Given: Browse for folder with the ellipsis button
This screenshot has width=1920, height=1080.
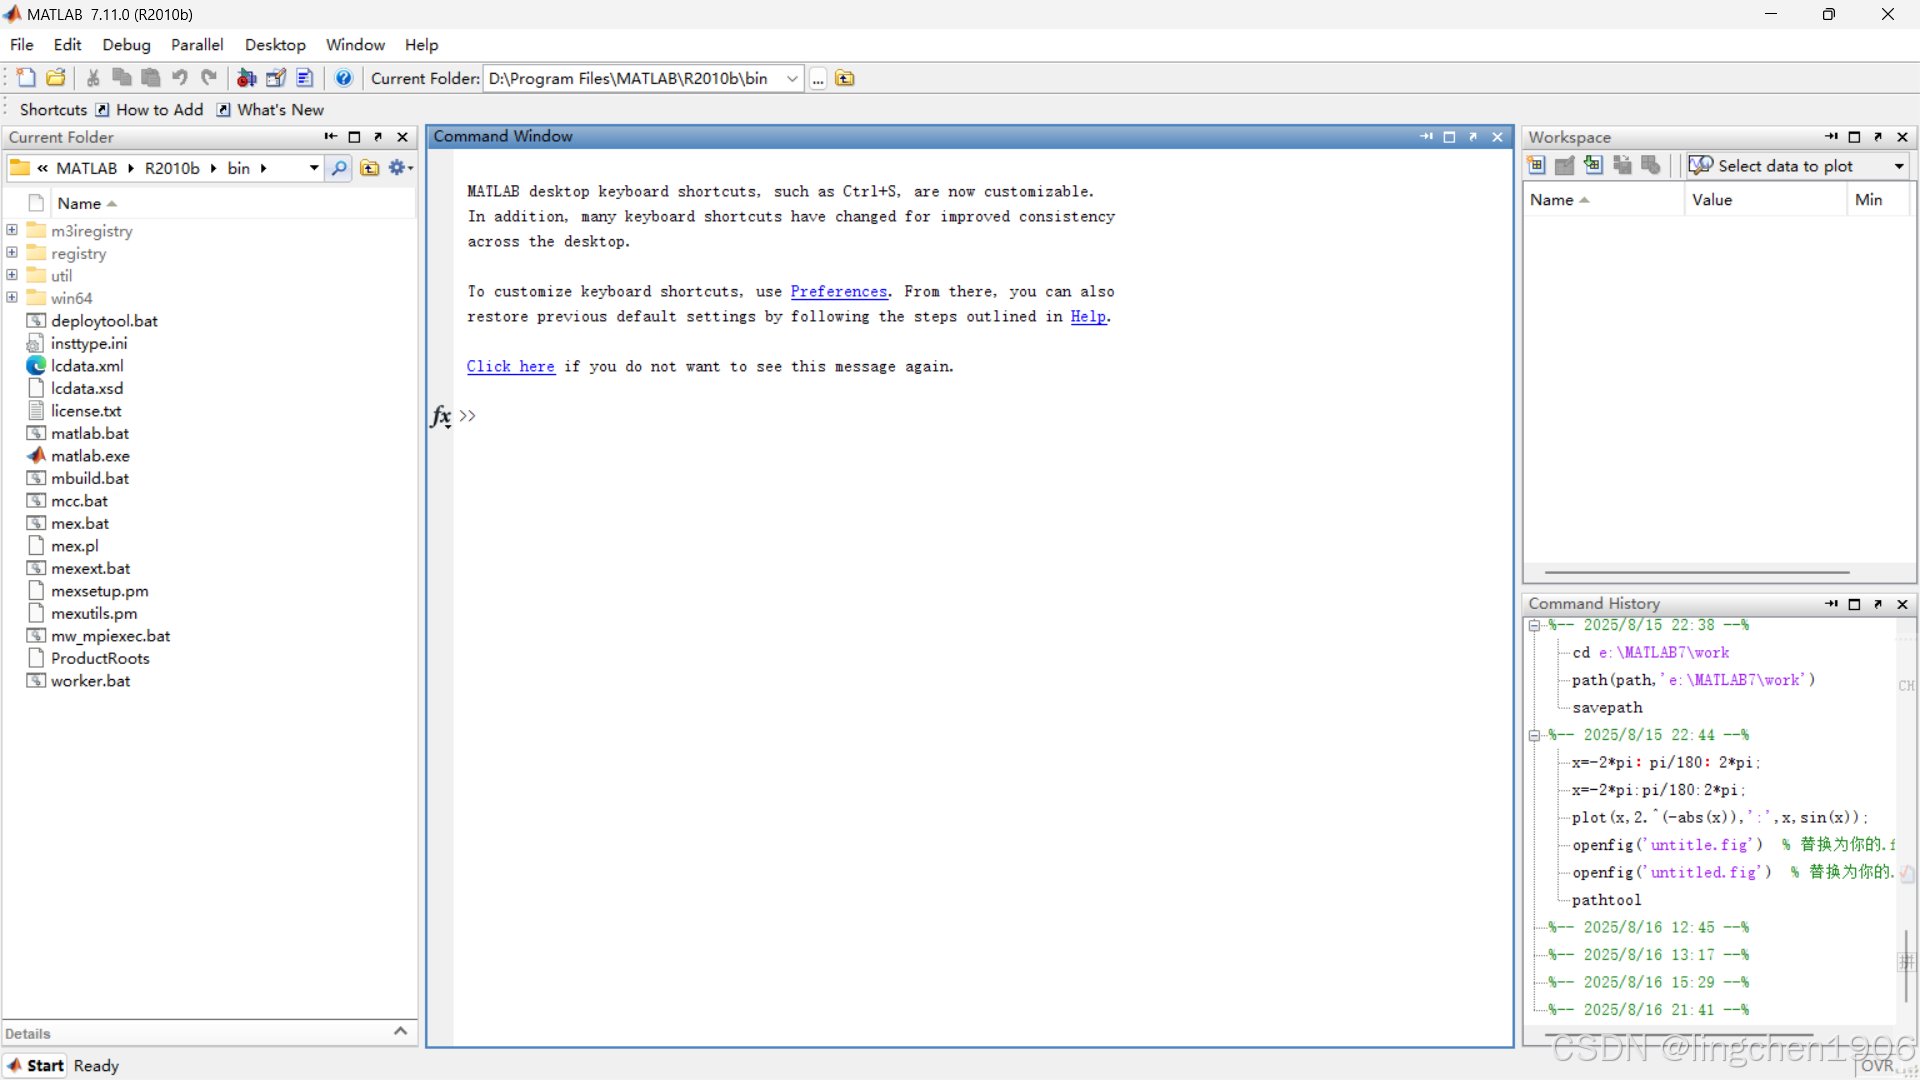Looking at the screenshot, I should [818, 79].
